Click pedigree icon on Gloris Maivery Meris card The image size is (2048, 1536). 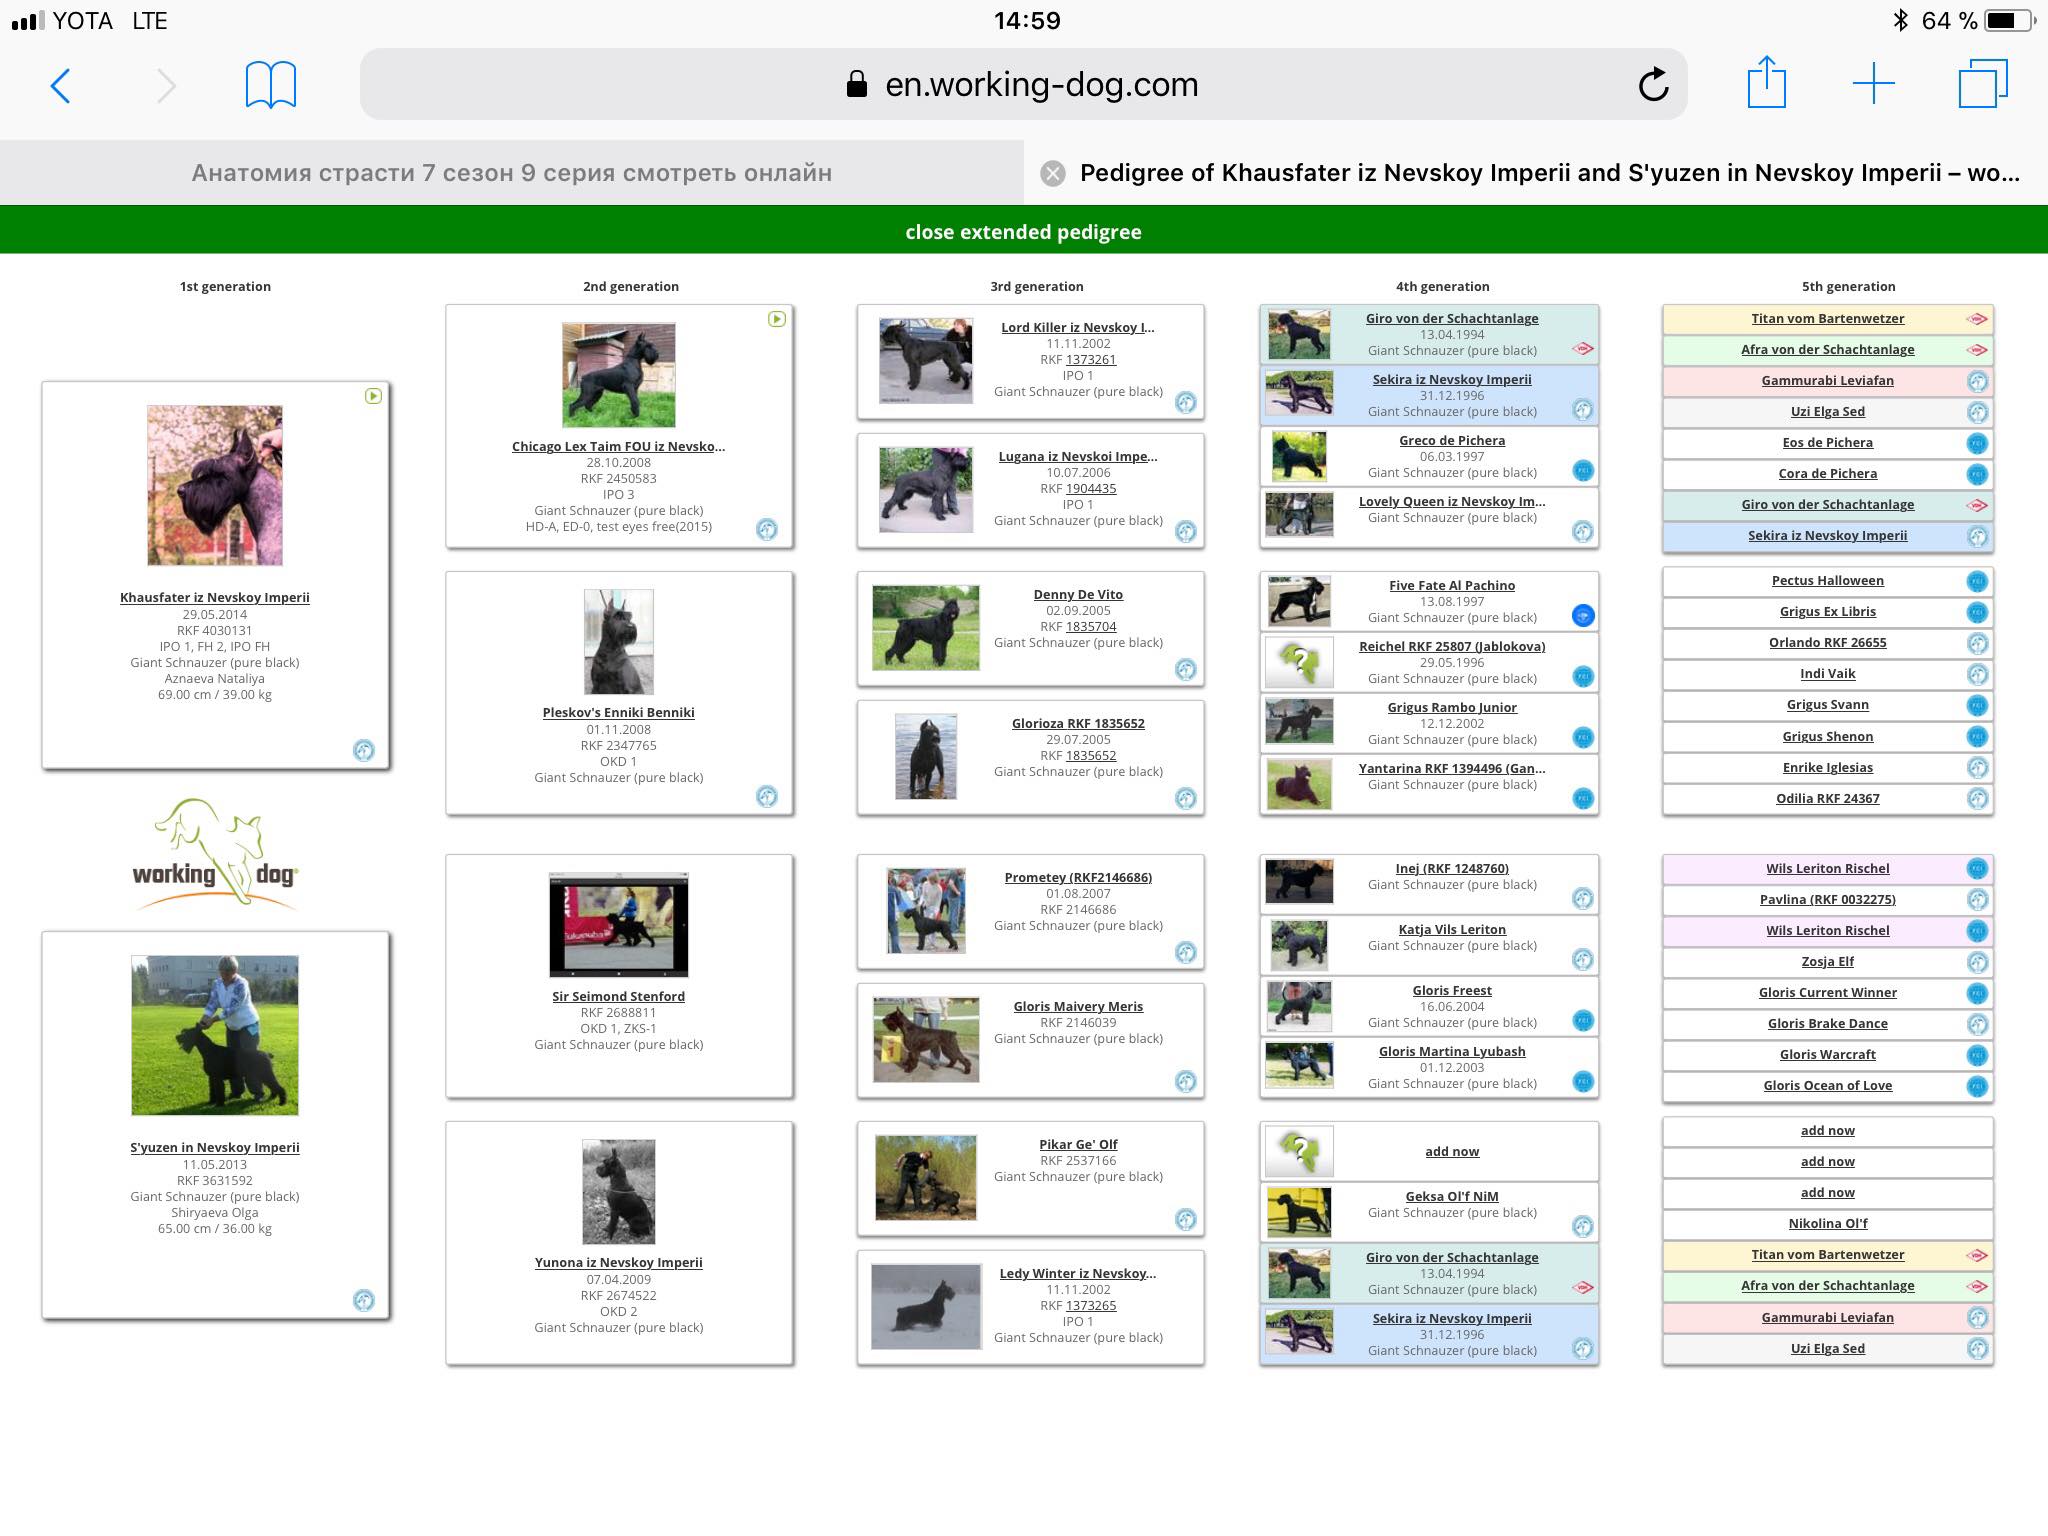pos(1186,1081)
